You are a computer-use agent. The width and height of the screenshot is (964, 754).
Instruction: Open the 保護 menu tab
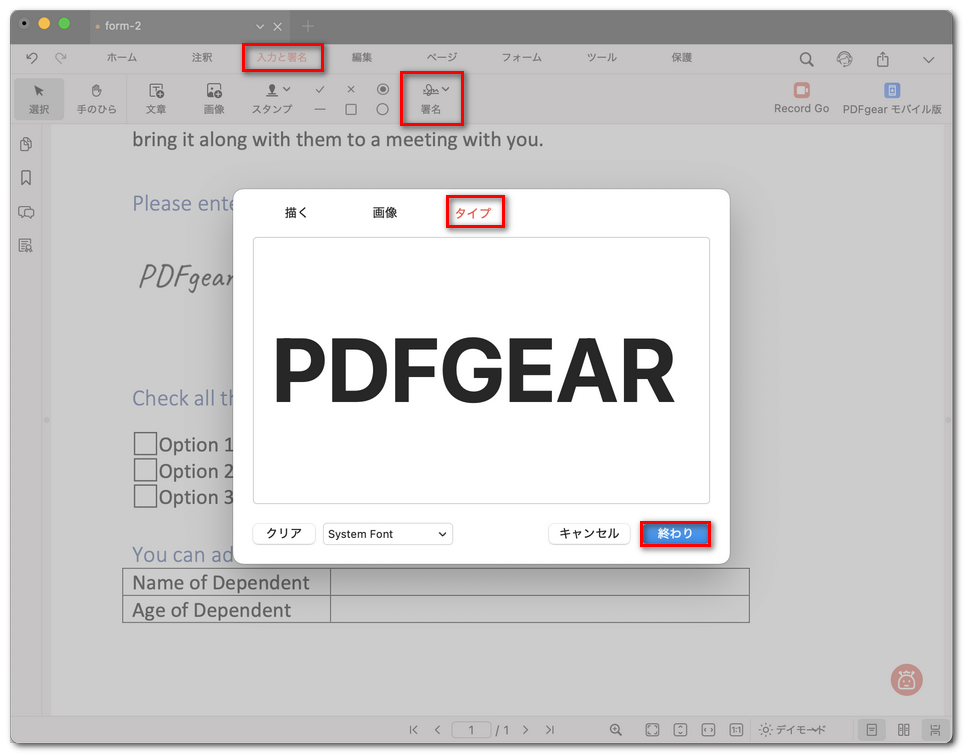[x=682, y=57]
